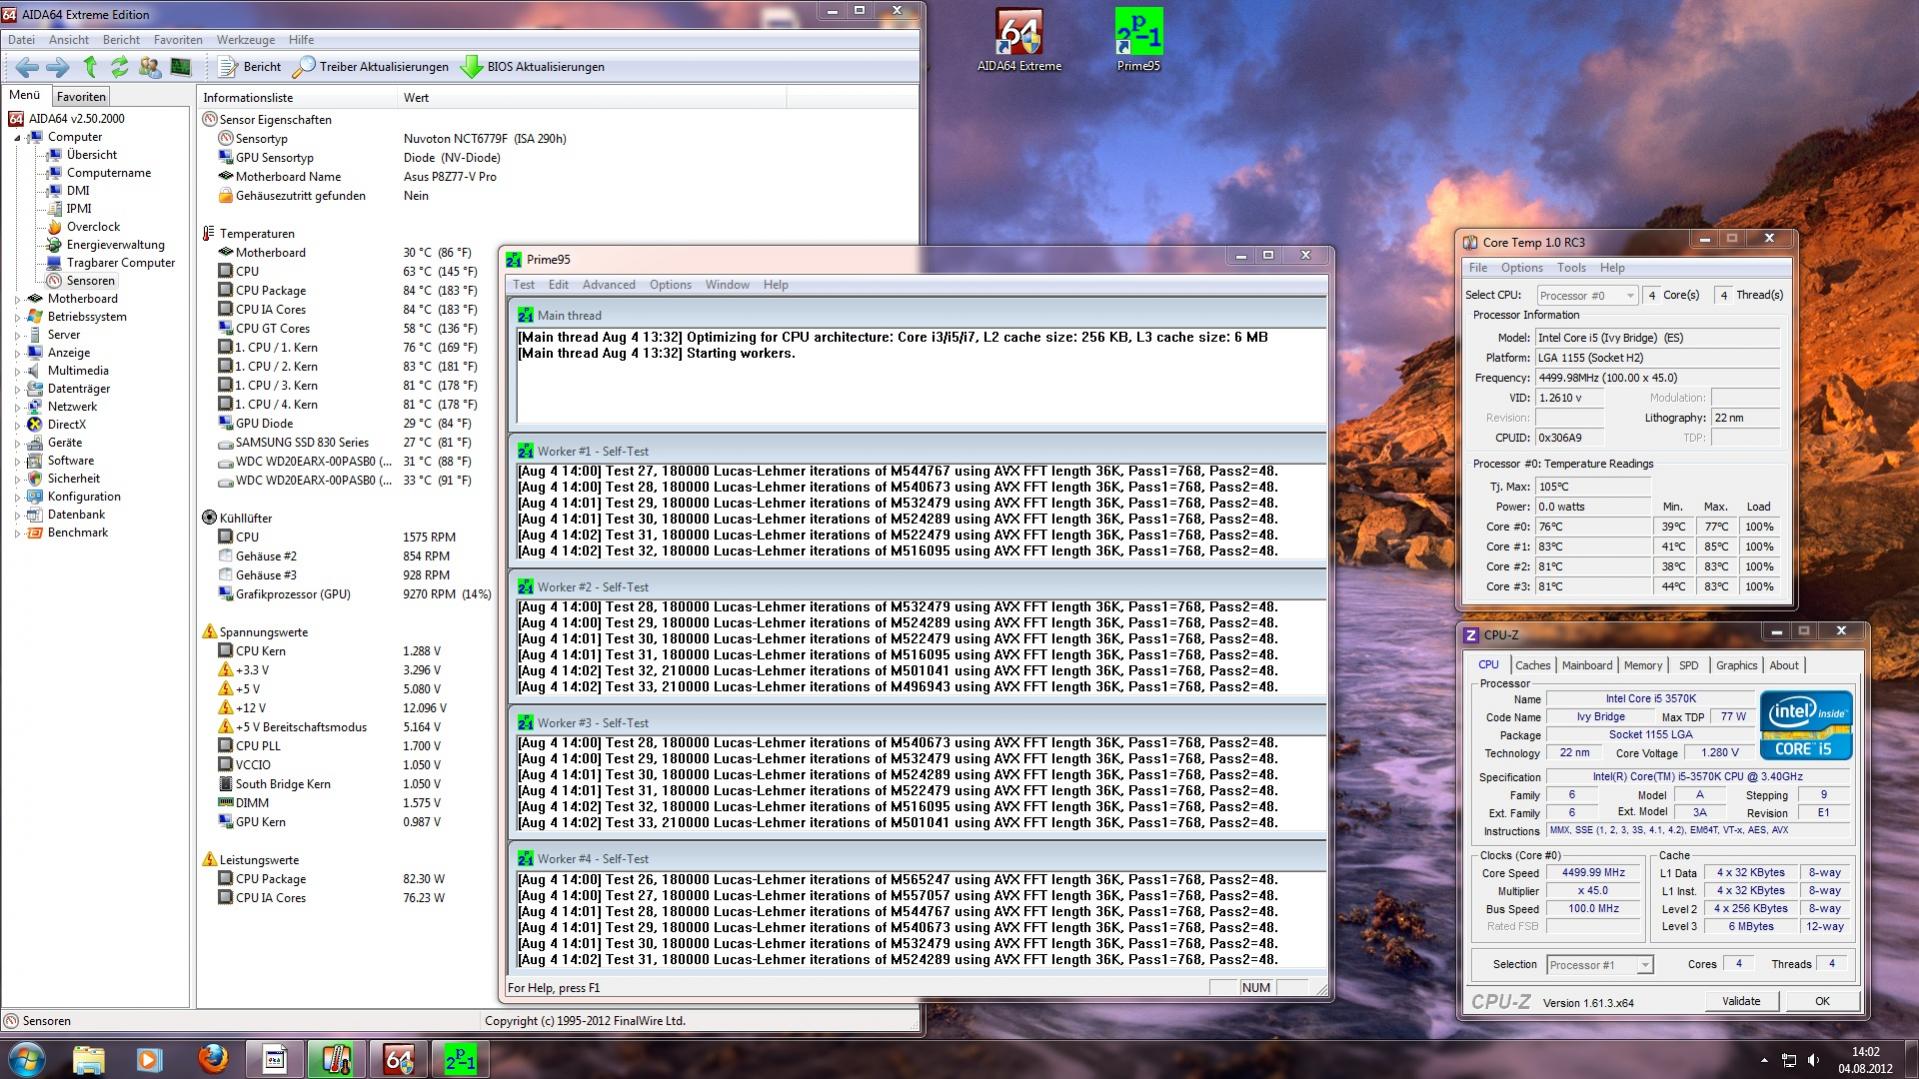Switch to the Prime95 taskbar button

click(x=460, y=1059)
